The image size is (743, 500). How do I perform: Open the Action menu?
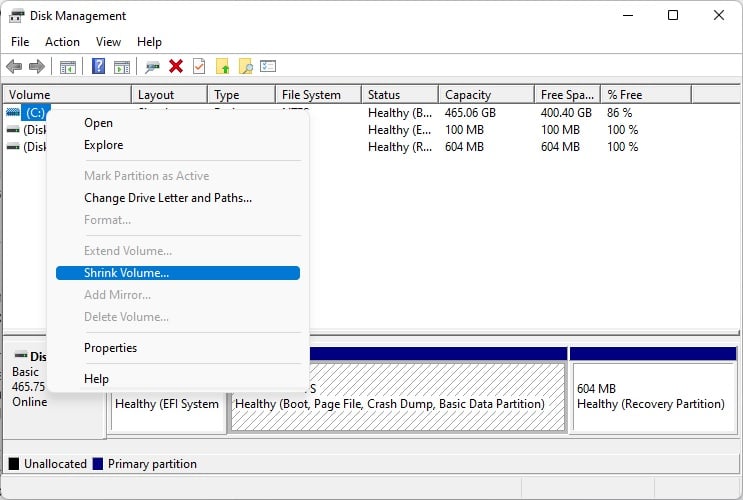62,42
